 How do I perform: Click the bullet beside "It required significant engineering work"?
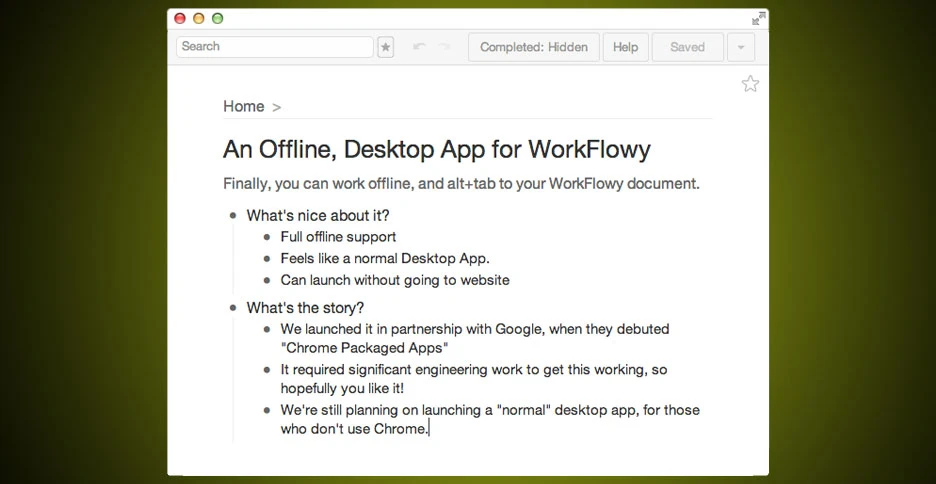pos(267,370)
